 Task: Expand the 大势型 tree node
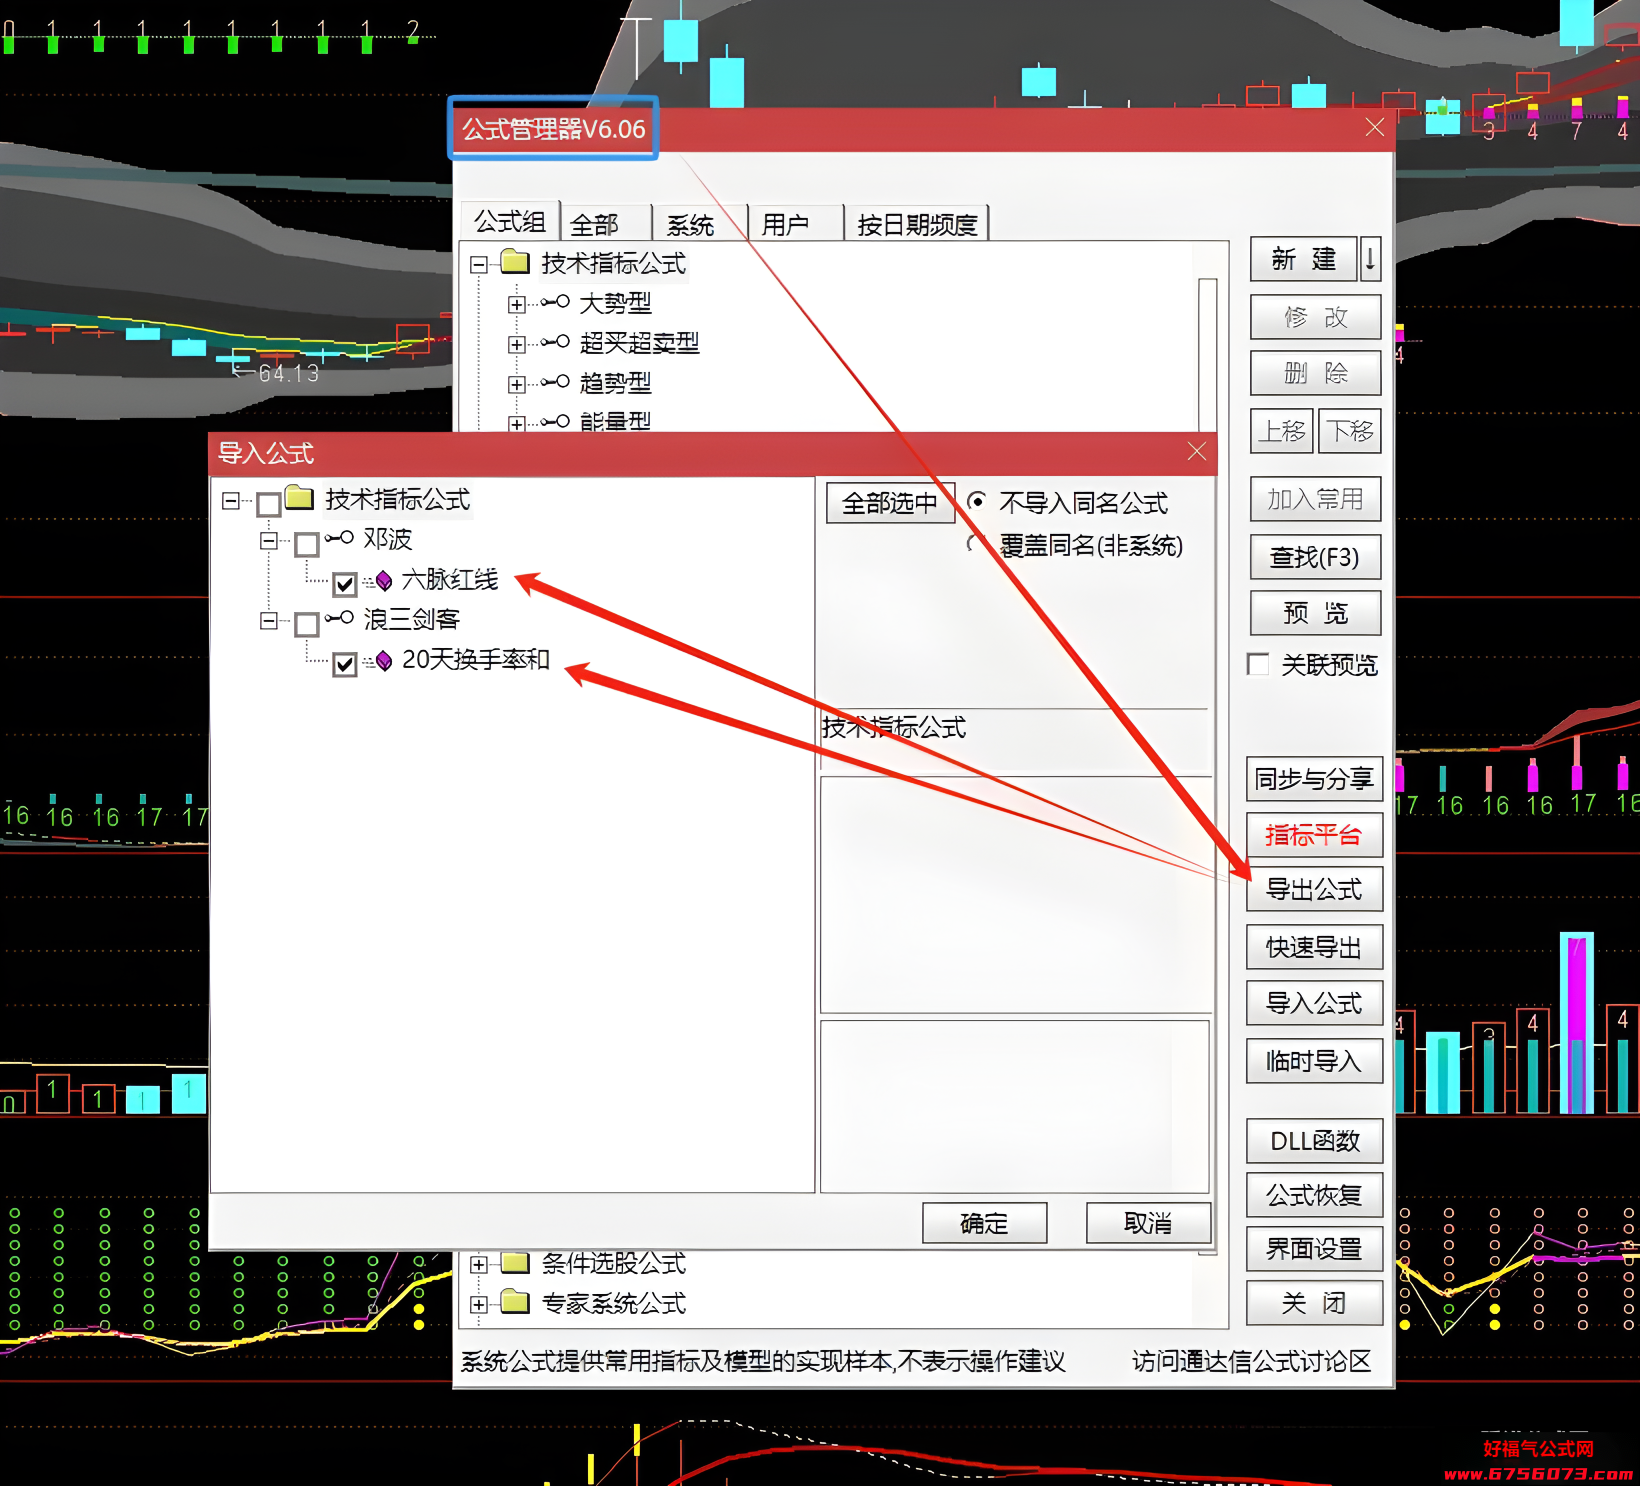coord(516,304)
